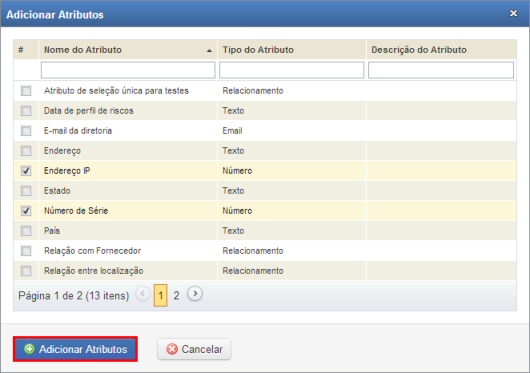
Task: Select the País attribute checkbox
Action: pyautogui.click(x=26, y=230)
